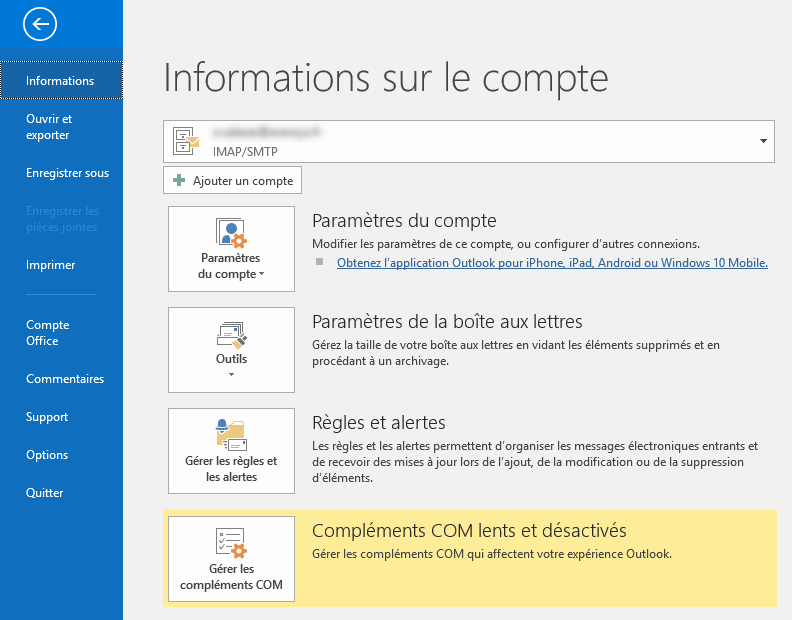Click the Outils mailbox tools icon
This screenshot has width=792, height=620.
coord(231,334)
